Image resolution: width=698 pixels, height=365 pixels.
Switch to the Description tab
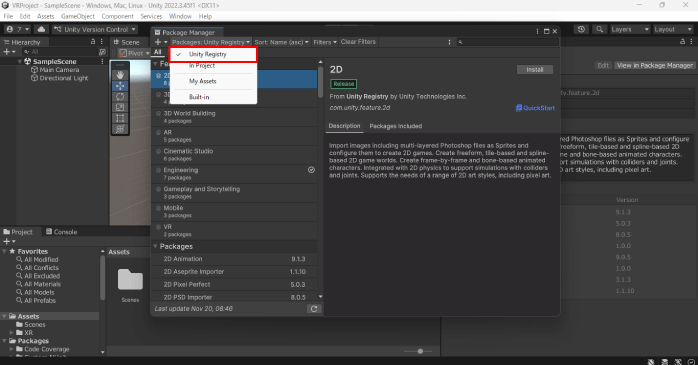tap(344, 126)
